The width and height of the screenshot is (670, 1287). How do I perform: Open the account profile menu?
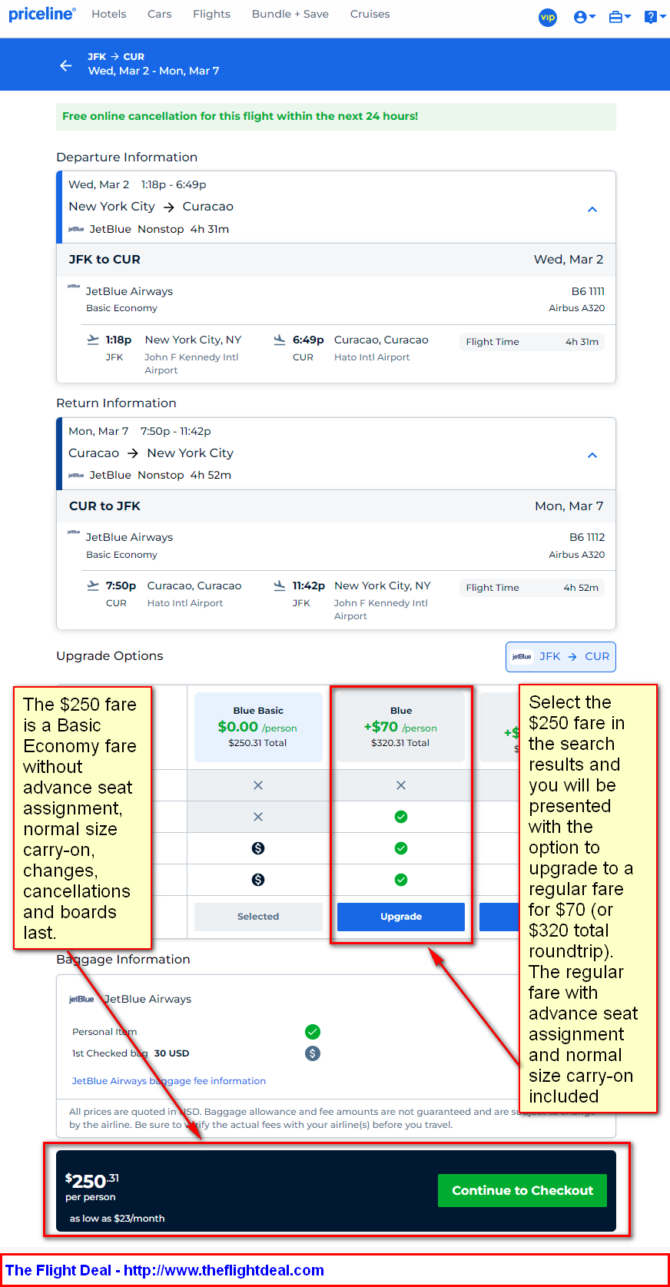[584, 17]
